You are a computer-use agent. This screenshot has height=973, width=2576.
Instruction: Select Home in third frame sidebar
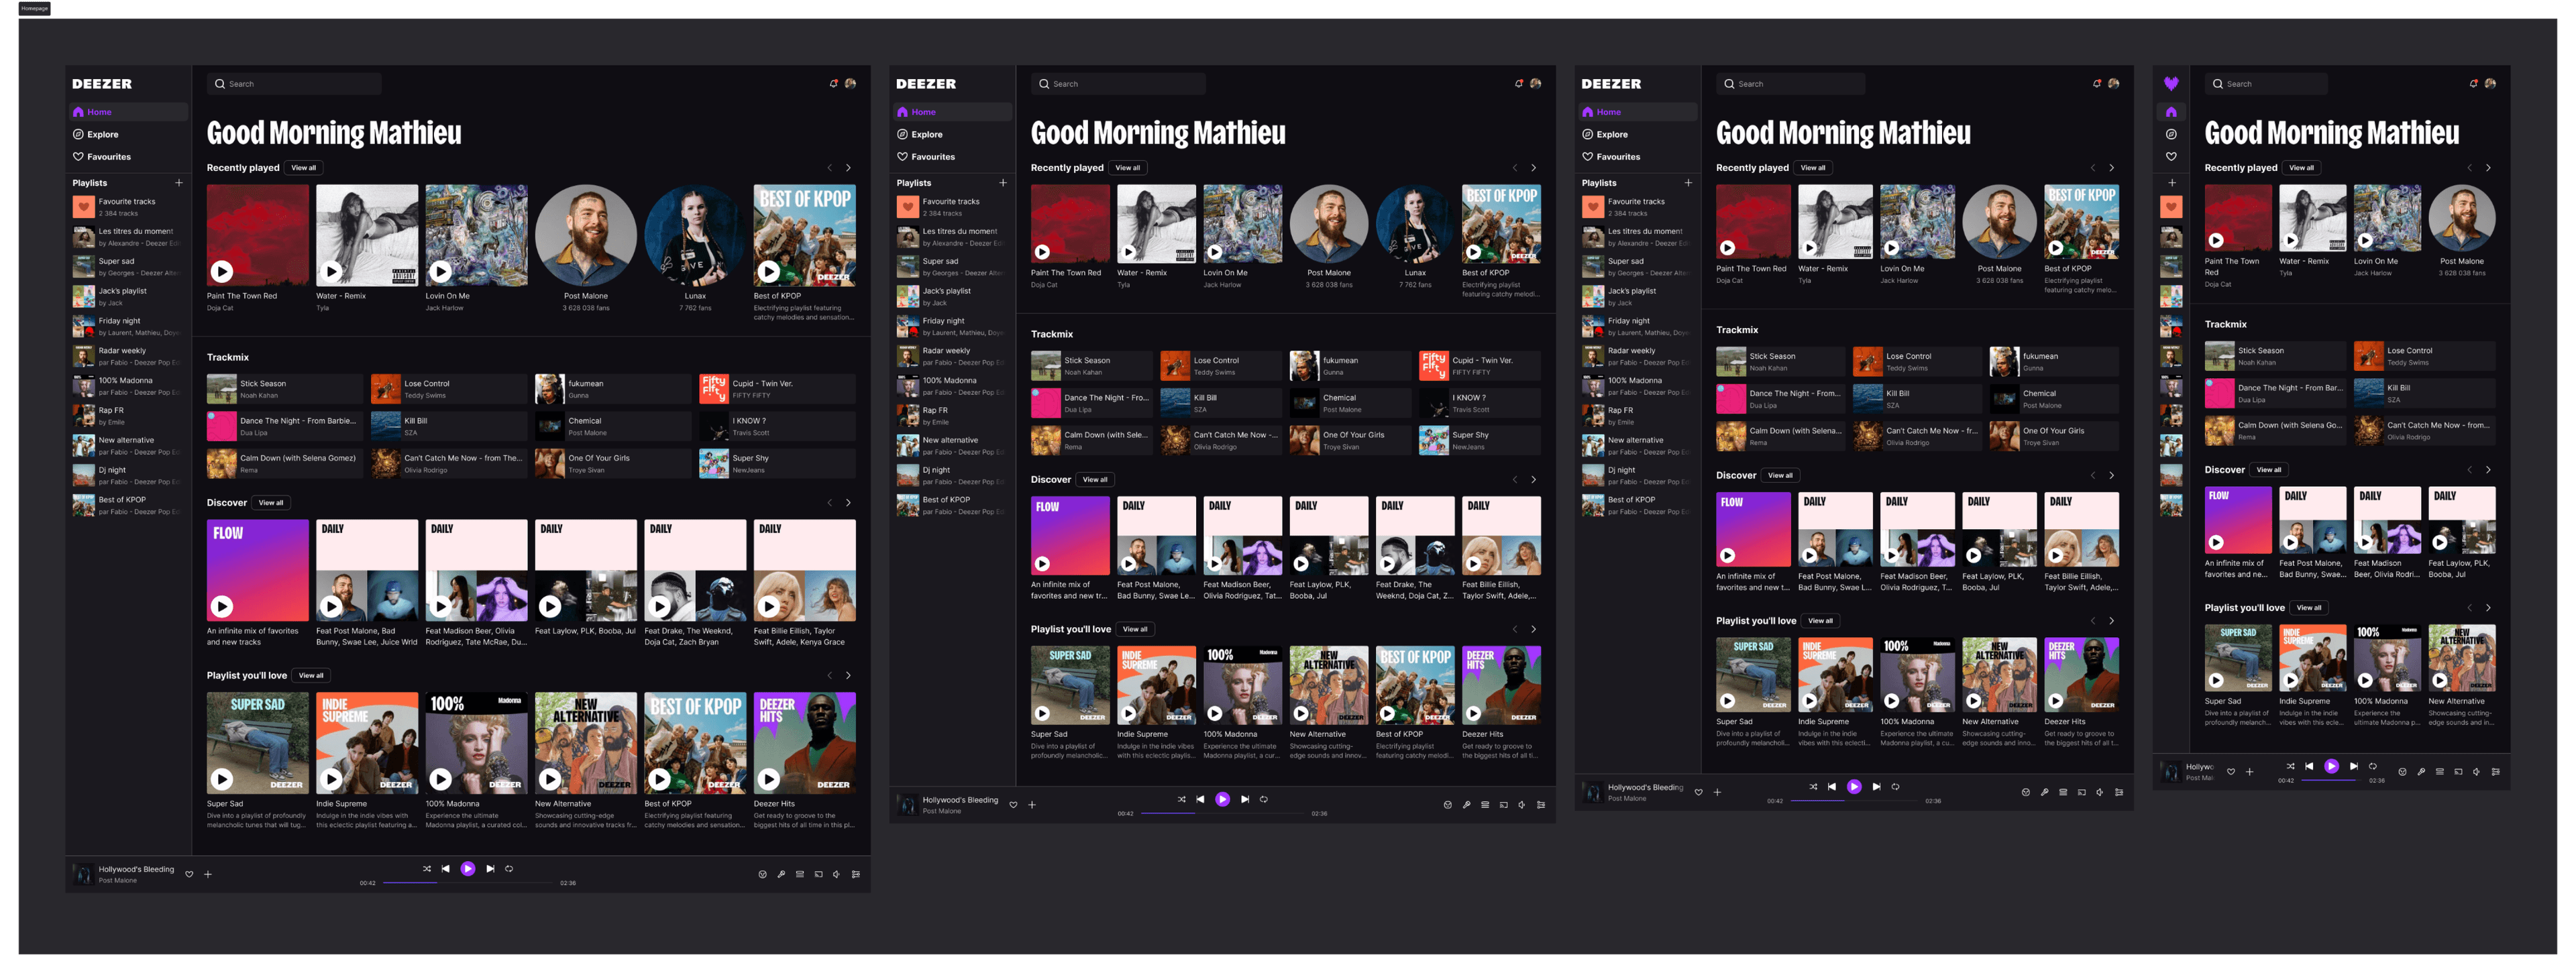click(1638, 112)
